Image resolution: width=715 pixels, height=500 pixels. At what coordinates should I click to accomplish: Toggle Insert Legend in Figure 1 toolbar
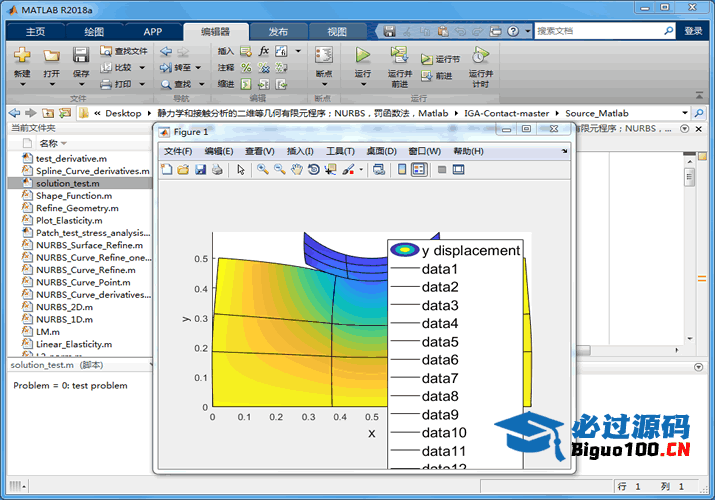(419, 170)
